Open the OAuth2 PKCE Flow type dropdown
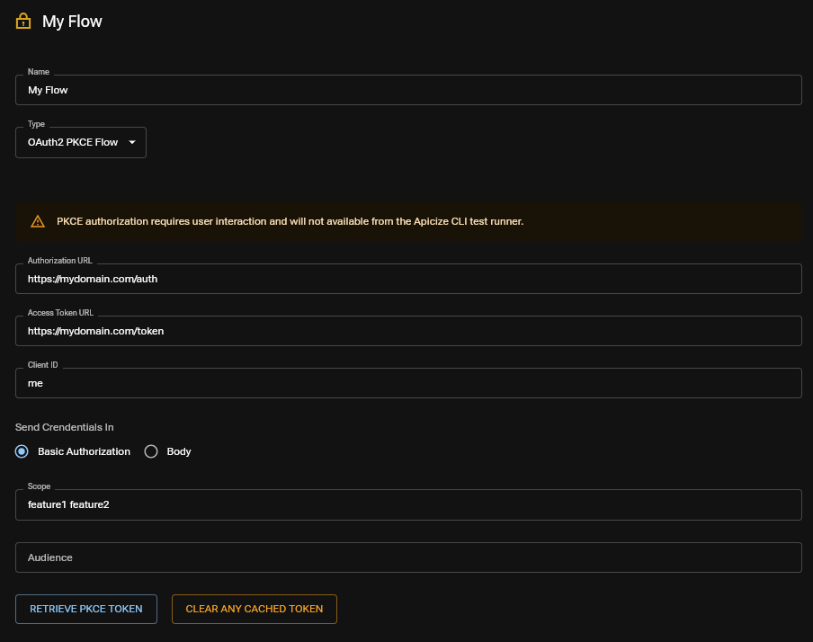This screenshot has width=813, height=642. pos(80,142)
